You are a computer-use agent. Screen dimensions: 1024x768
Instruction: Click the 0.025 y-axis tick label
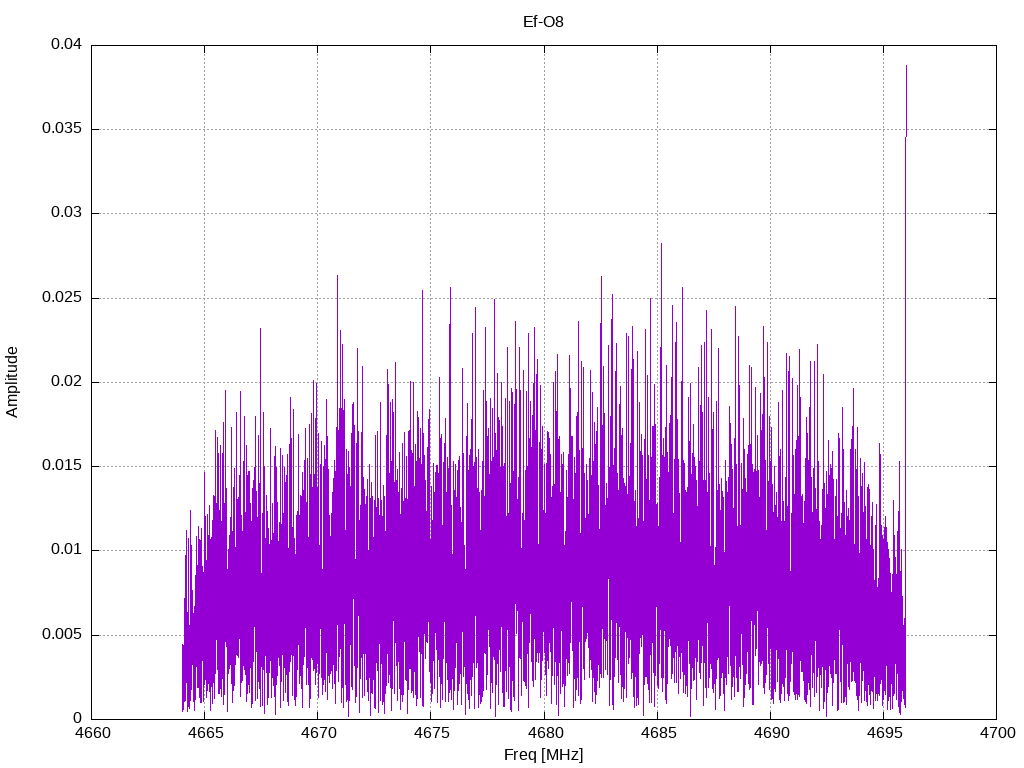tap(63, 297)
